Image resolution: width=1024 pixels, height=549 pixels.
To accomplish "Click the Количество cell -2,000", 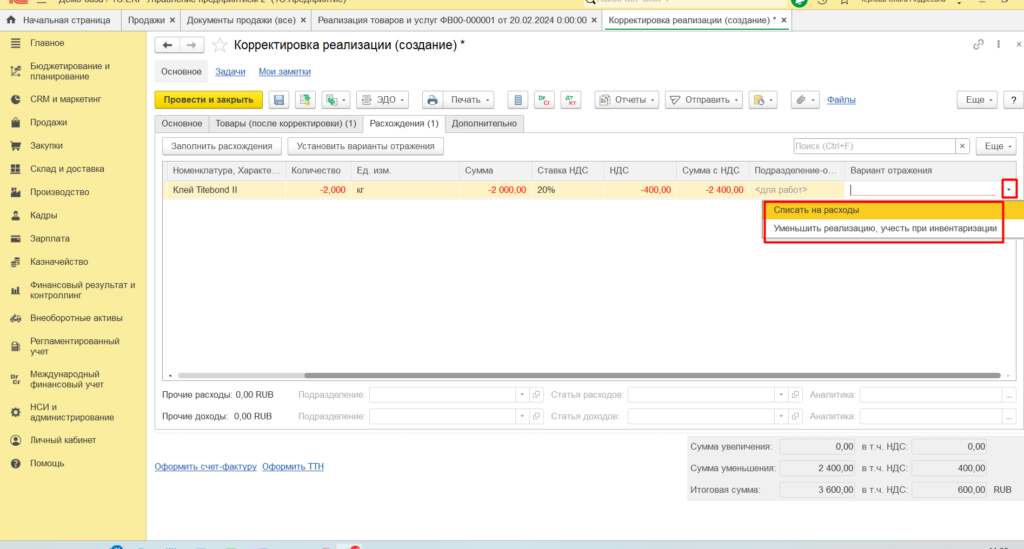I will (x=317, y=190).
